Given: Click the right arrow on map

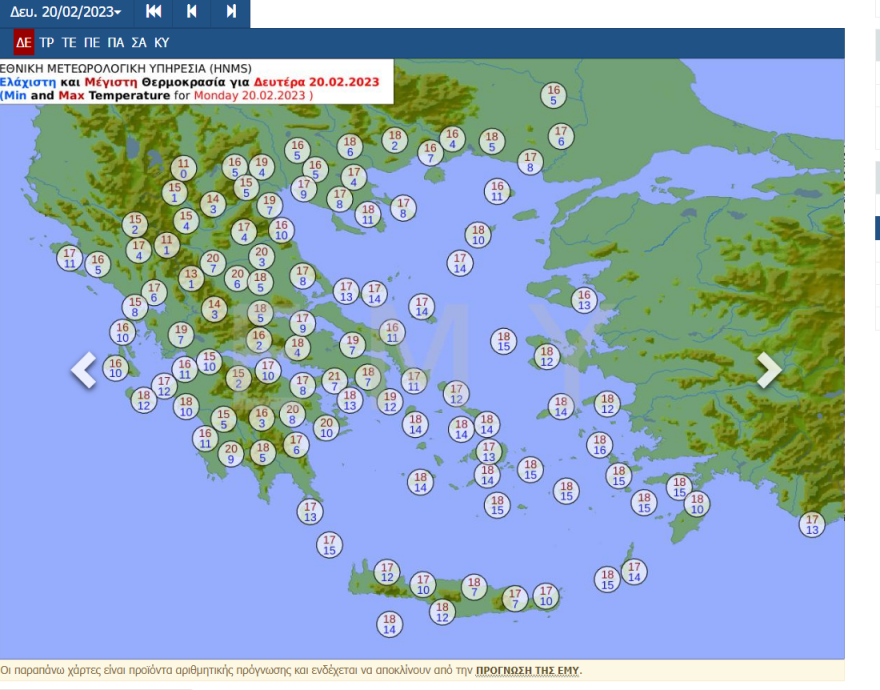Looking at the screenshot, I should (768, 370).
